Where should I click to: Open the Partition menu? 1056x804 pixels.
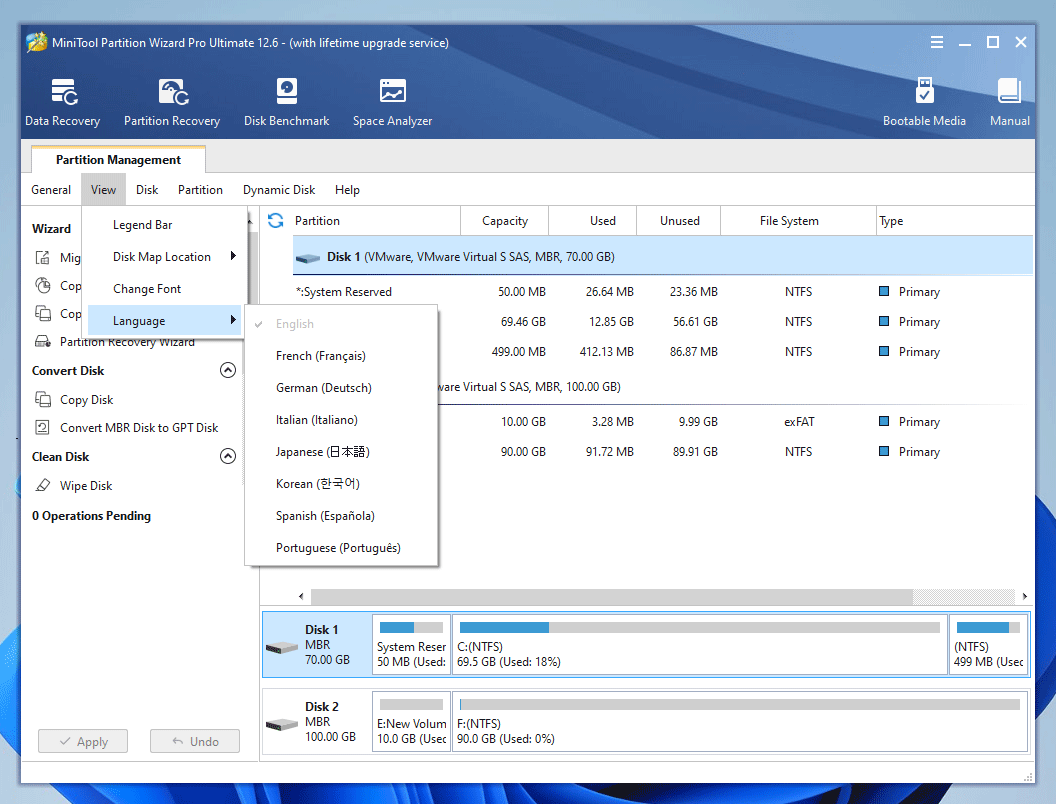tap(200, 190)
